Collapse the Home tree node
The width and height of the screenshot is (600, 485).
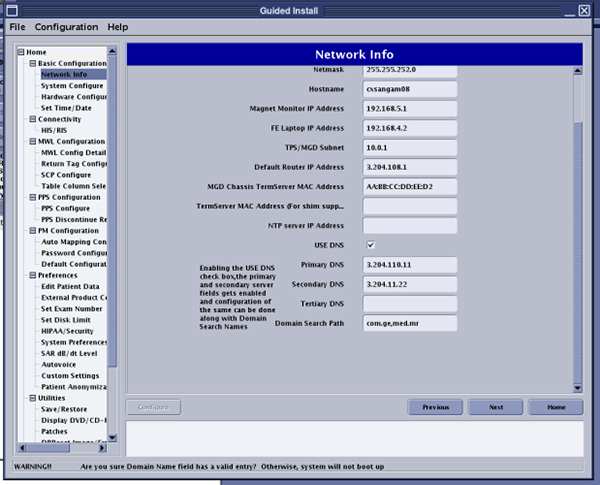tap(21, 52)
